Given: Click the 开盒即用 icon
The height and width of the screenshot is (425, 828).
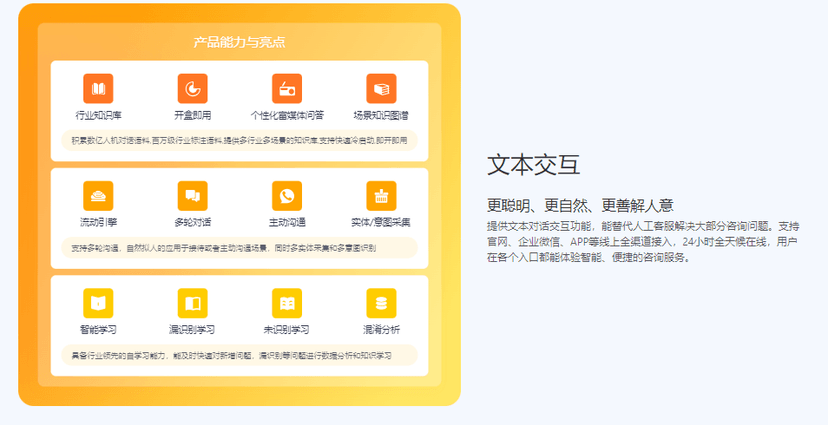Looking at the screenshot, I should (193, 89).
